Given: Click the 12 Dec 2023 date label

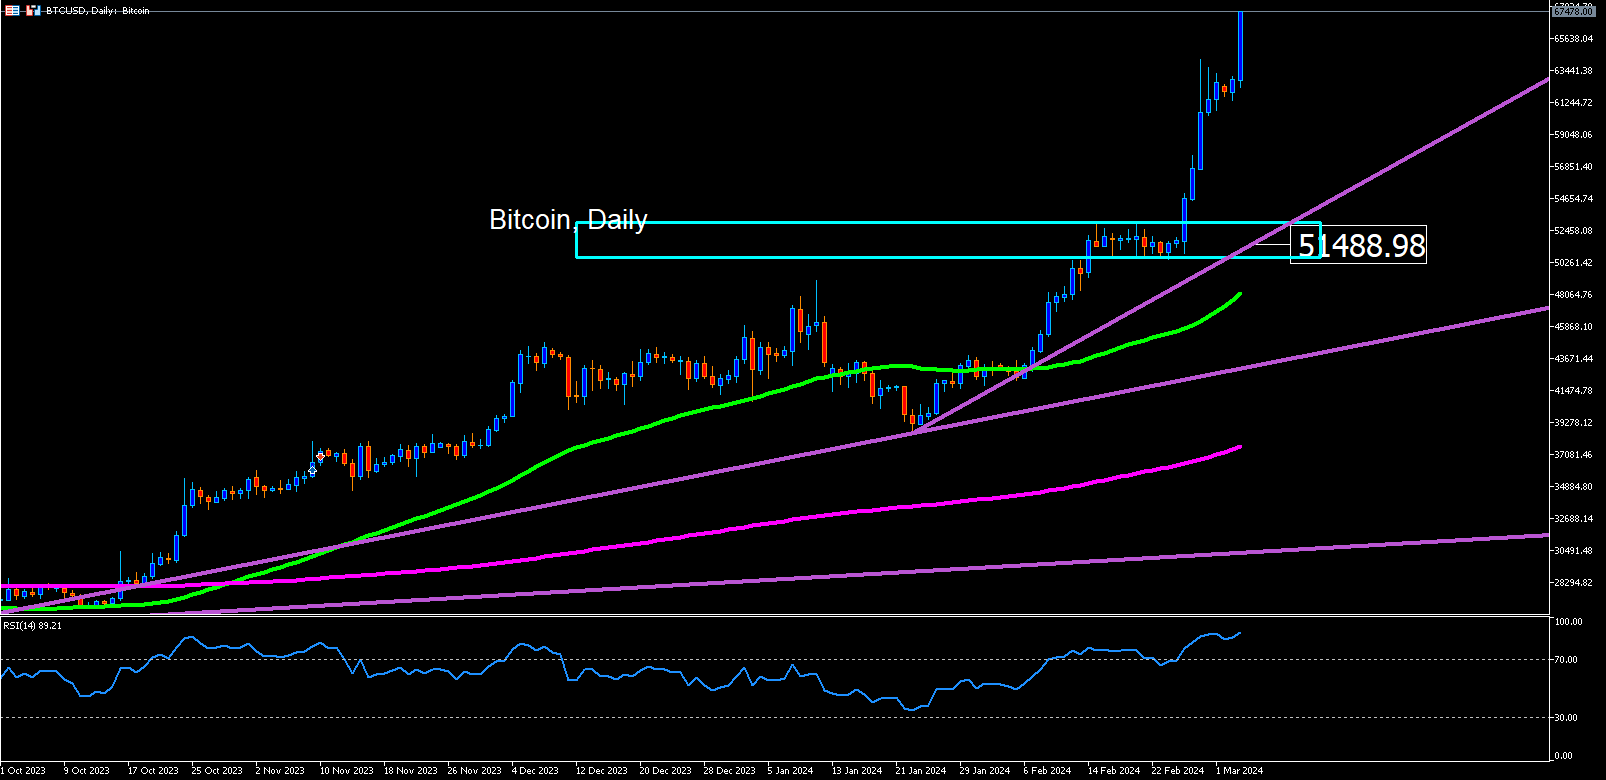Looking at the screenshot, I should point(601,771).
